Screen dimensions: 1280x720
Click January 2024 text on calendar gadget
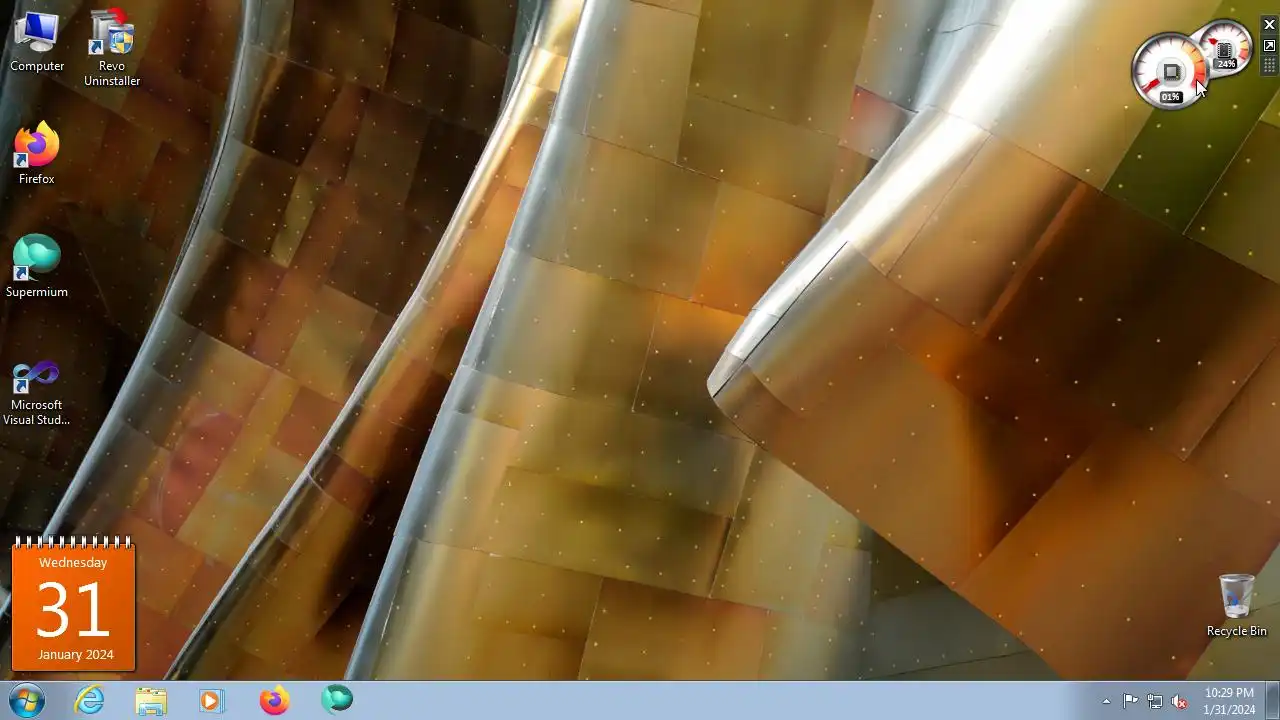pyautogui.click(x=76, y=655)
